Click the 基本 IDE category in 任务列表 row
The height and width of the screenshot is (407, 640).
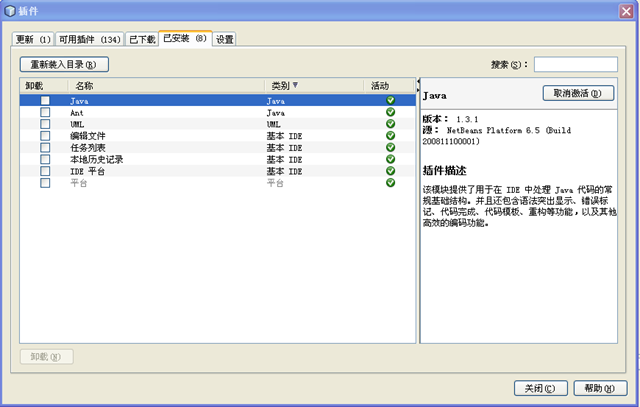click(284, 148)
